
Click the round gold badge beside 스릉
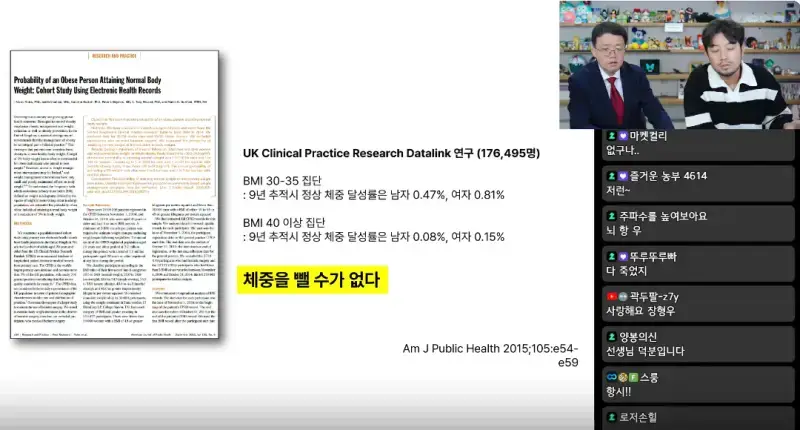[622, 377]
